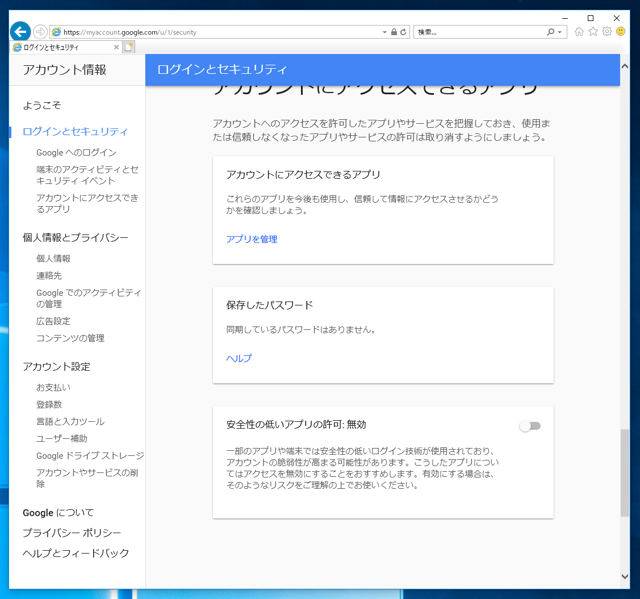Open 連絡先 sidebar item
This screenshot has width=640, height=599.
49,275
